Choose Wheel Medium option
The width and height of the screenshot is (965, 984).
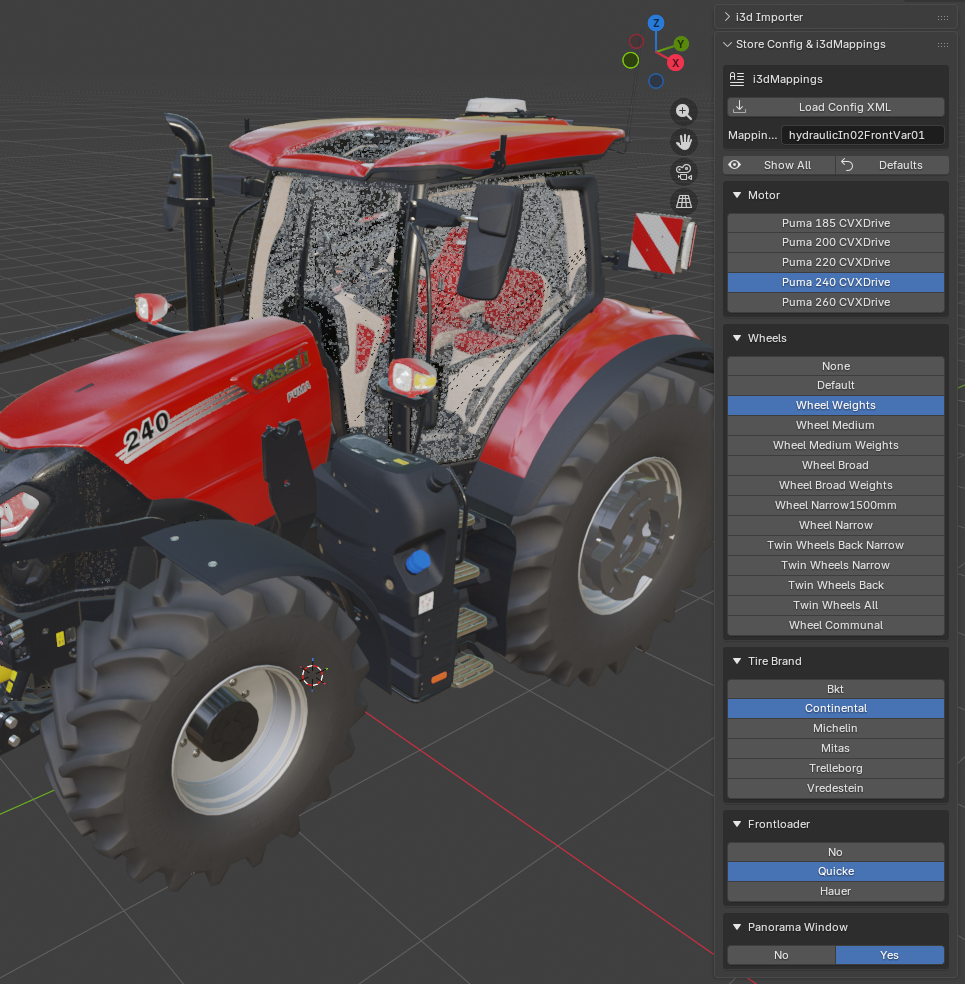pos(836,425)
